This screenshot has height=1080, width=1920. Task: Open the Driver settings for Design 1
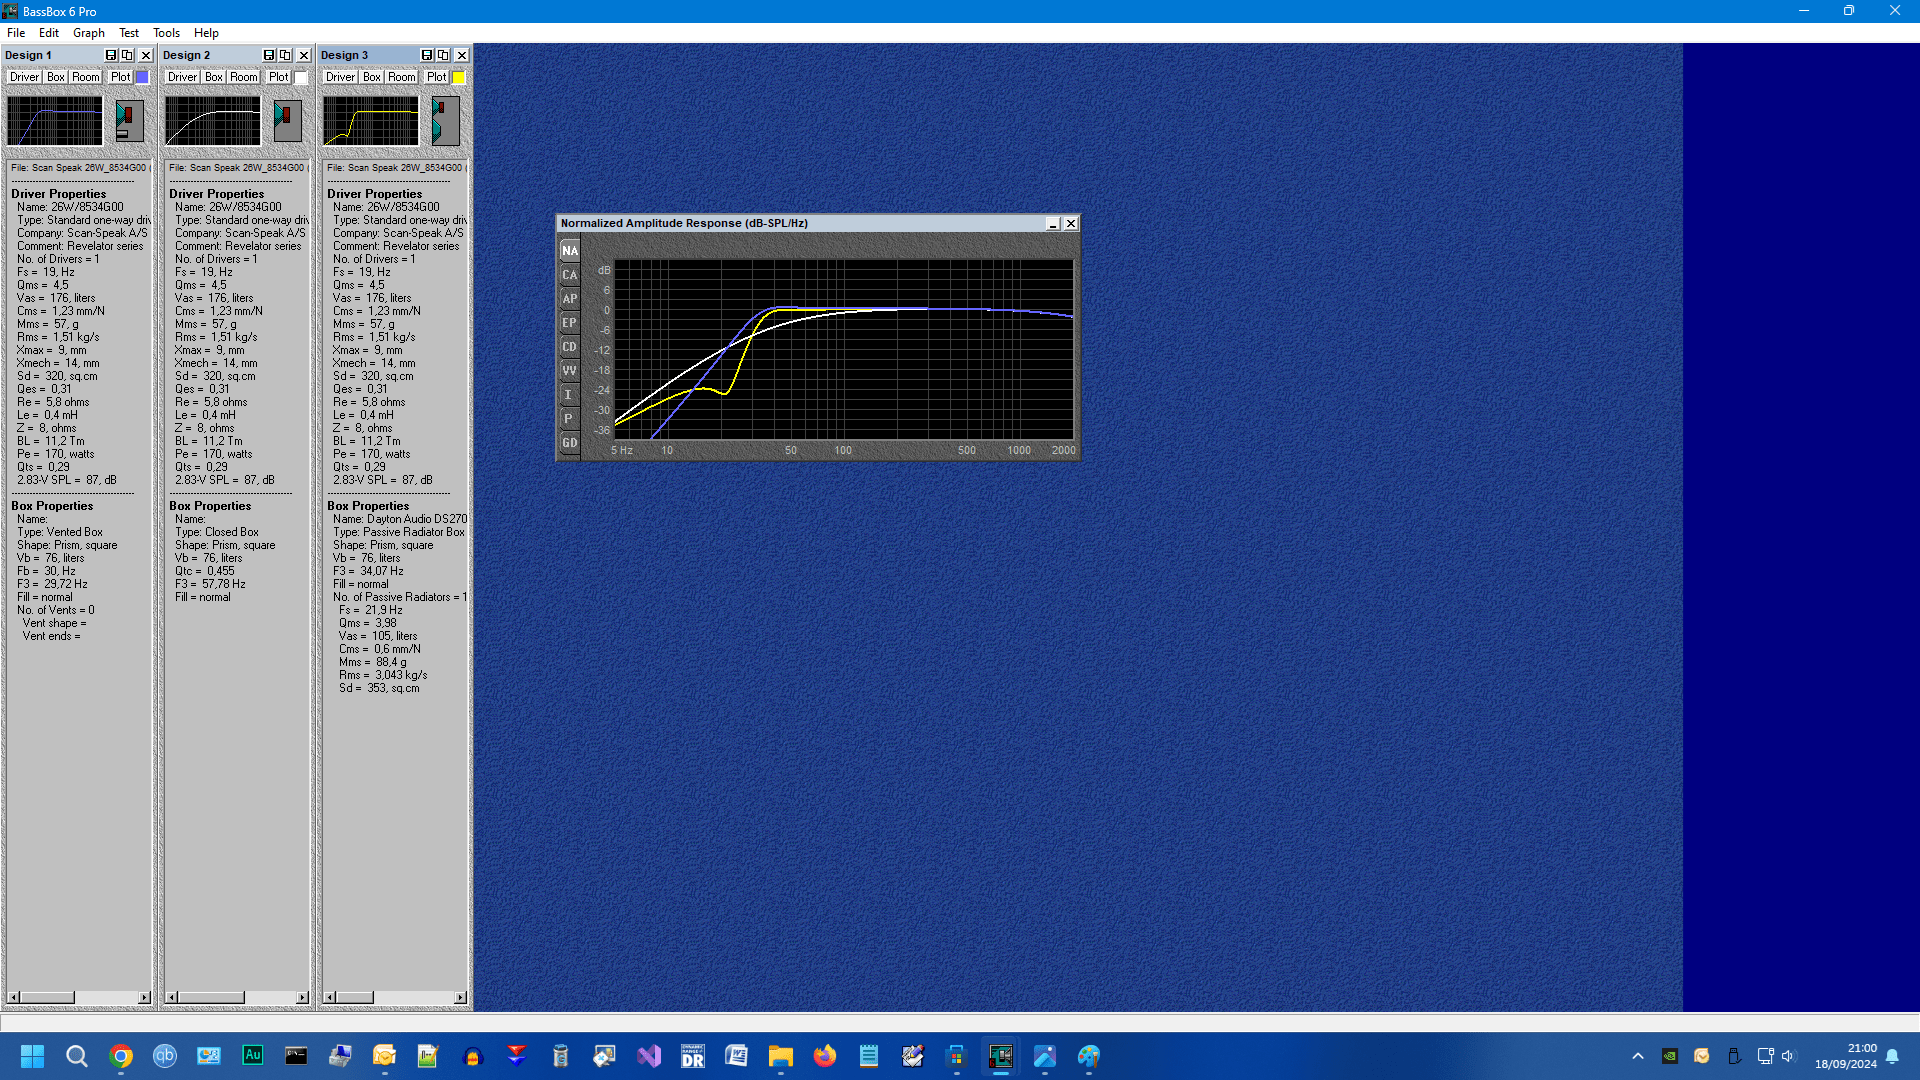click(x=24, y=77)
